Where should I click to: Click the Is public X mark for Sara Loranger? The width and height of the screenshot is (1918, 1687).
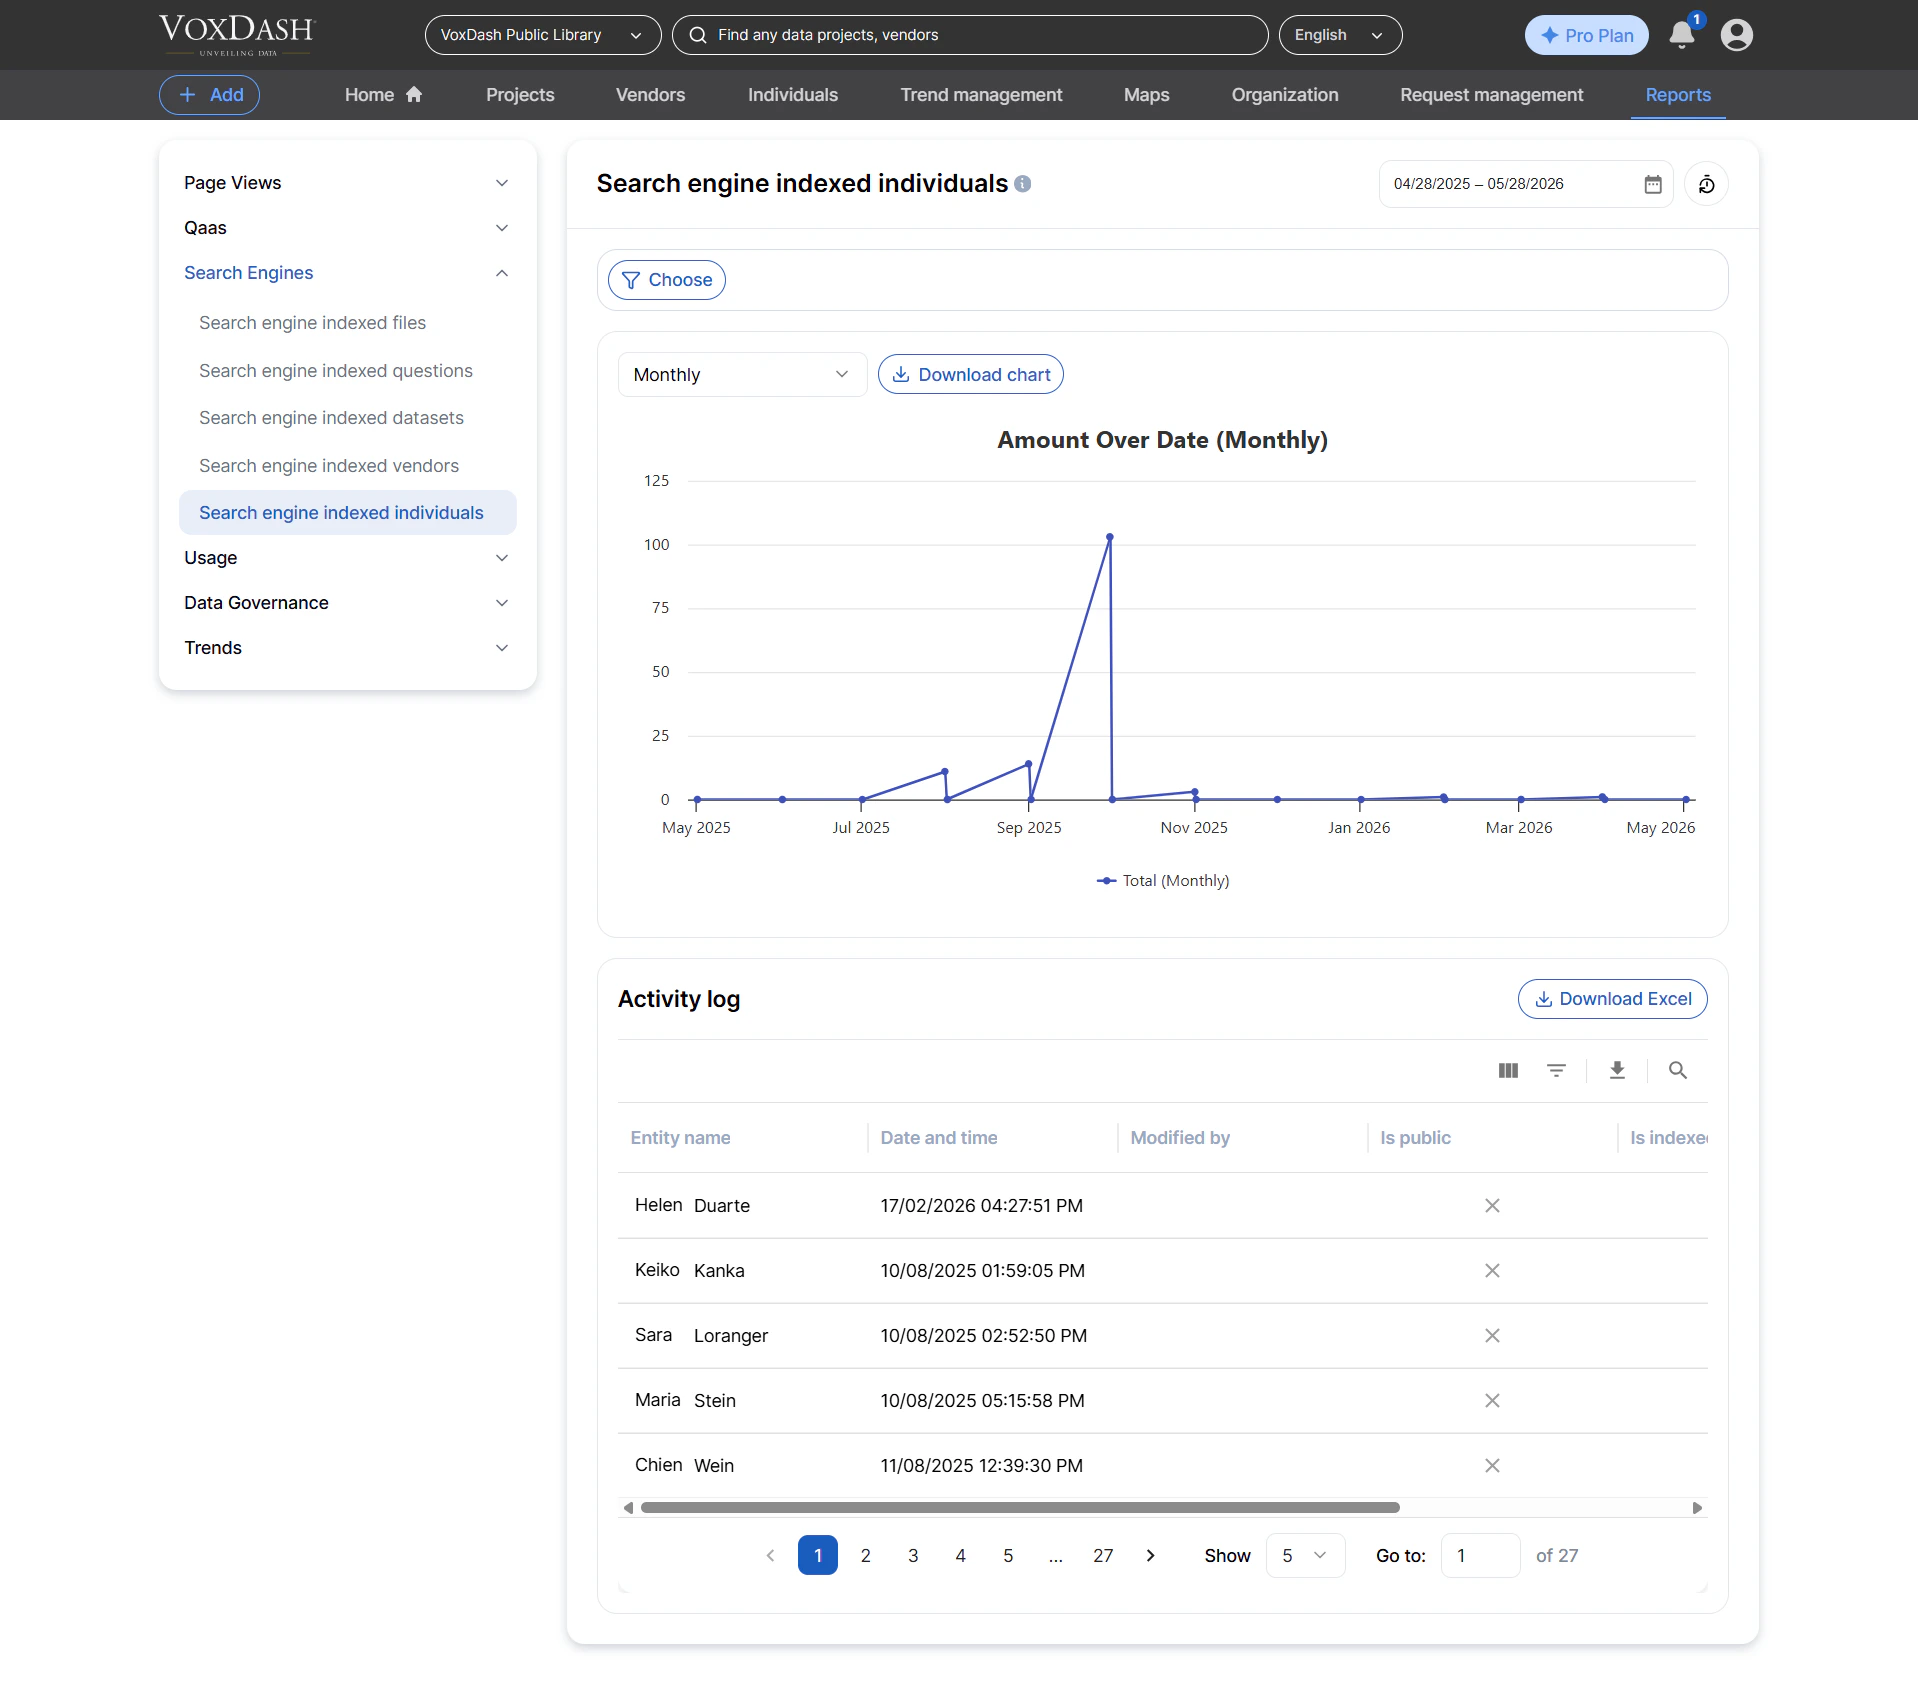(1492, 1336)
